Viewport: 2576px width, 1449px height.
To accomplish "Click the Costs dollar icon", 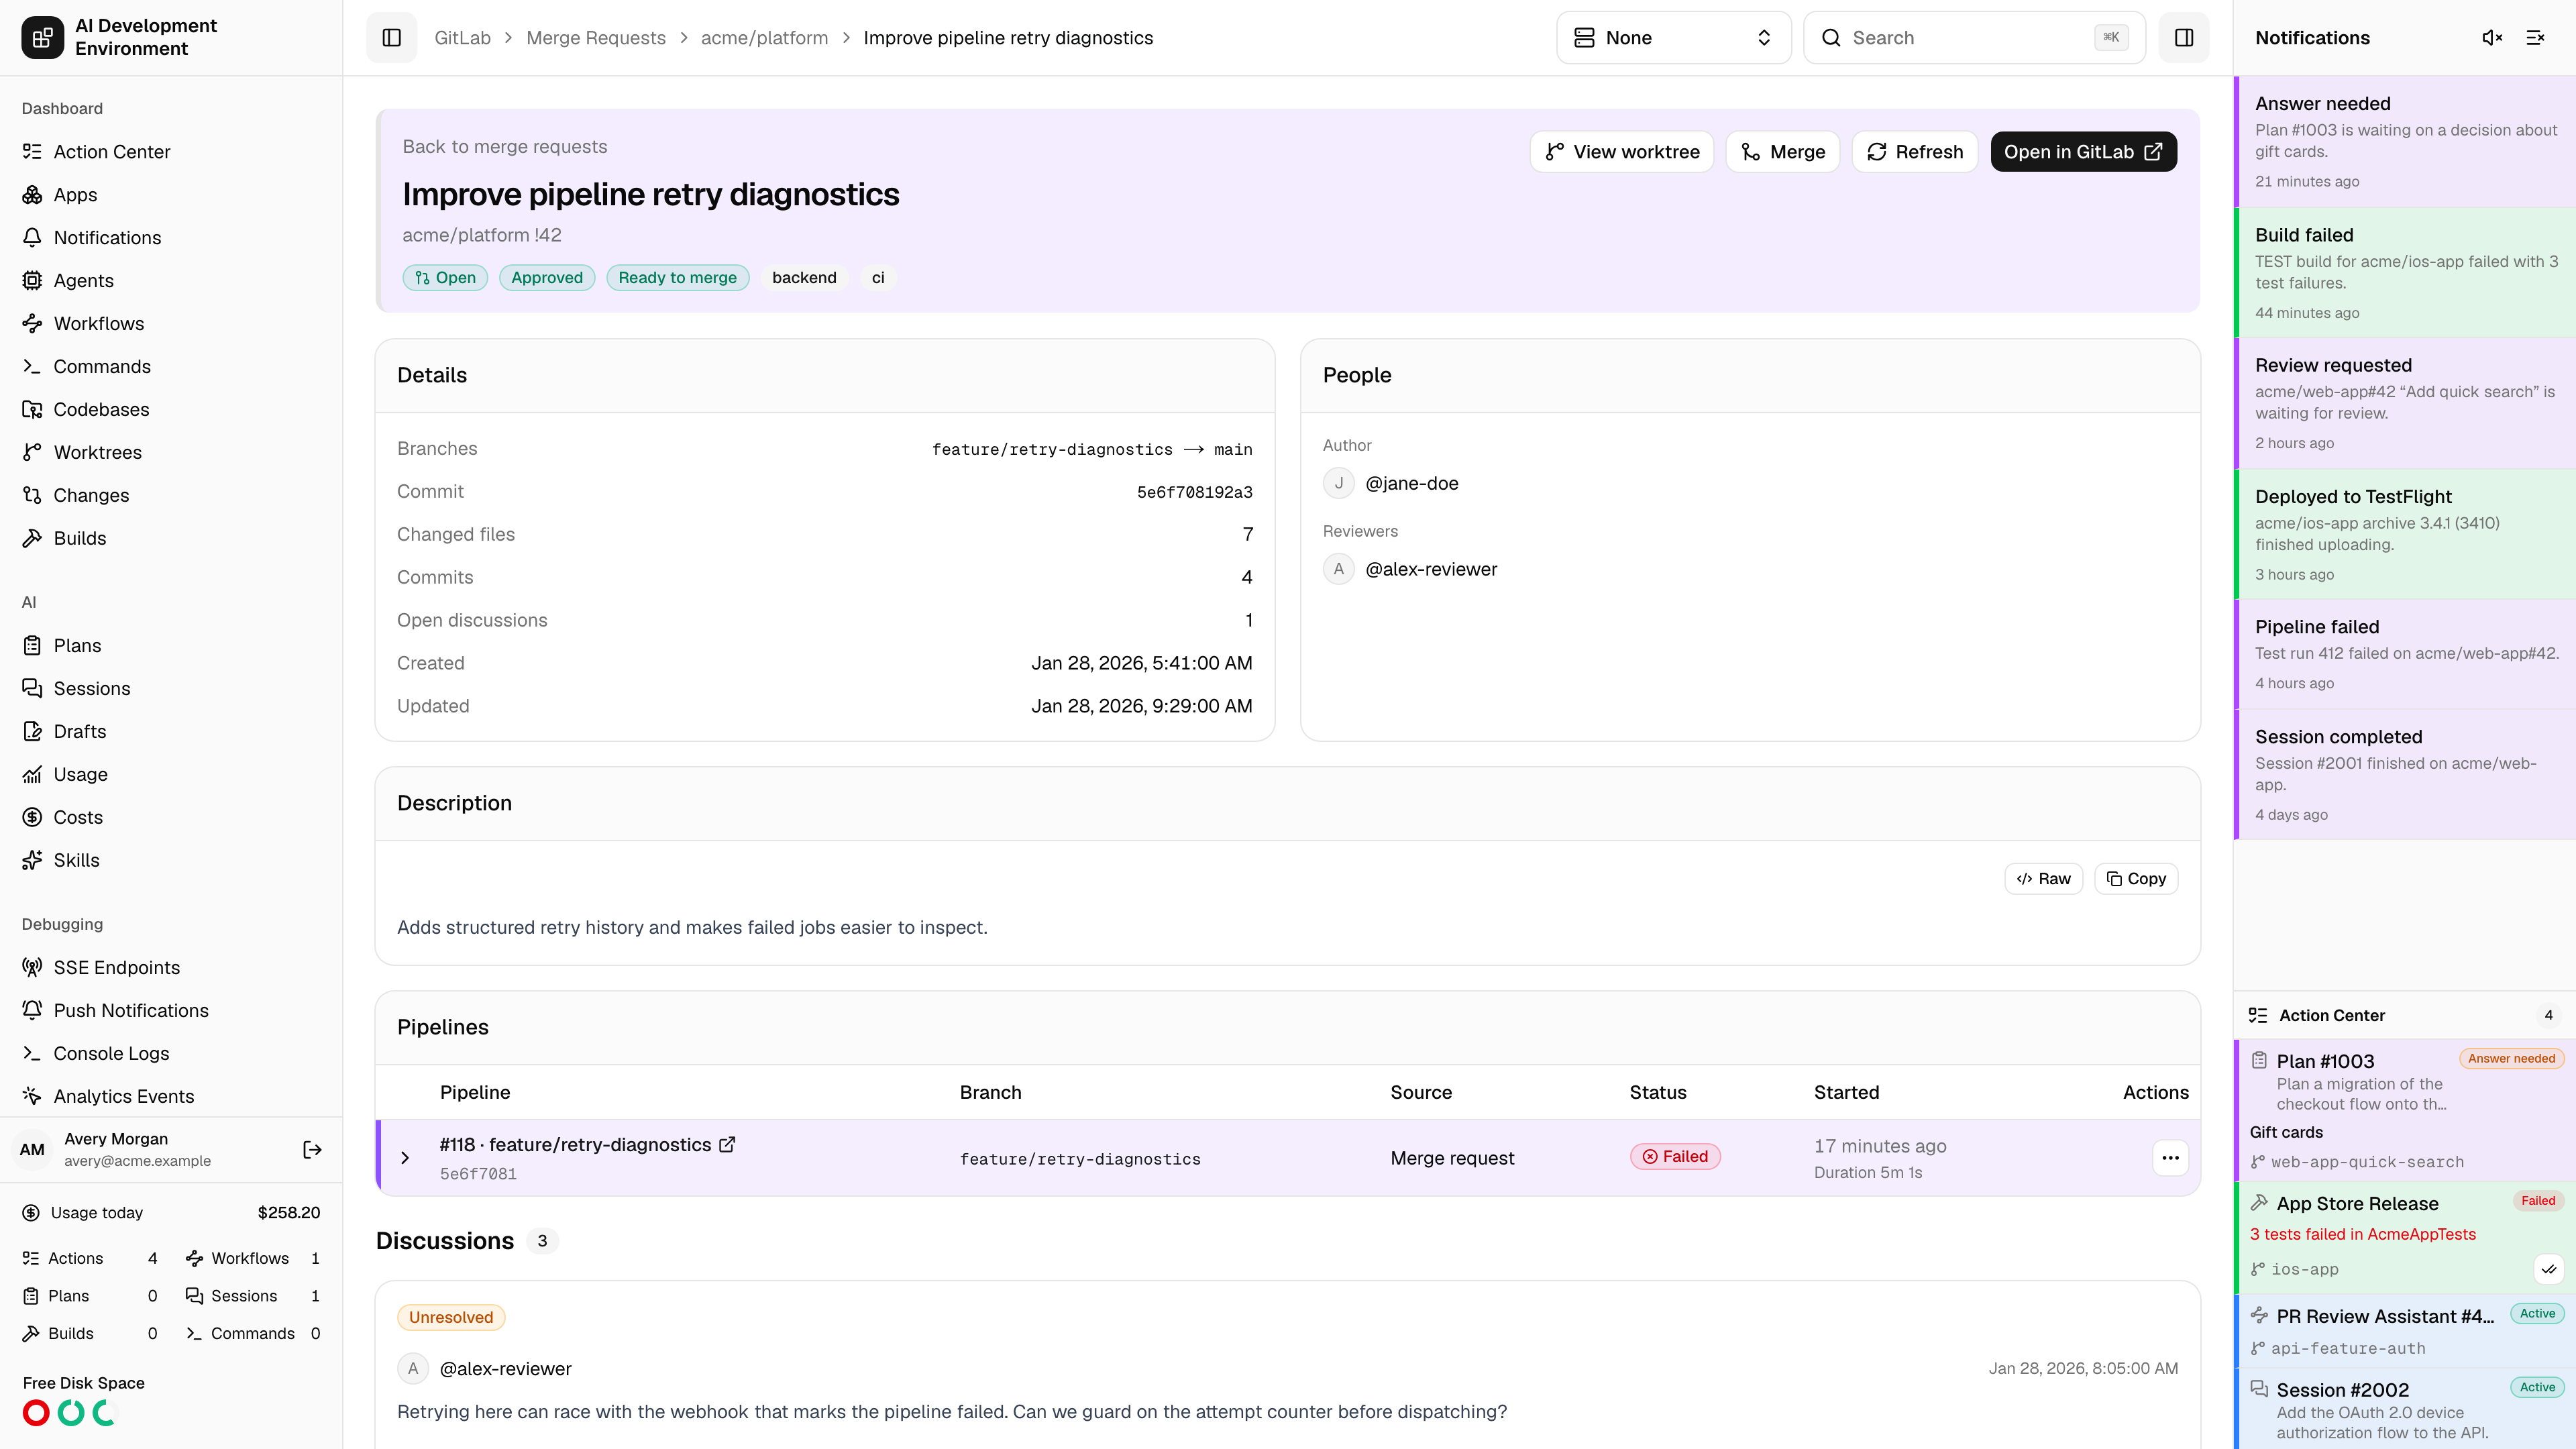I will click(32, 818).
